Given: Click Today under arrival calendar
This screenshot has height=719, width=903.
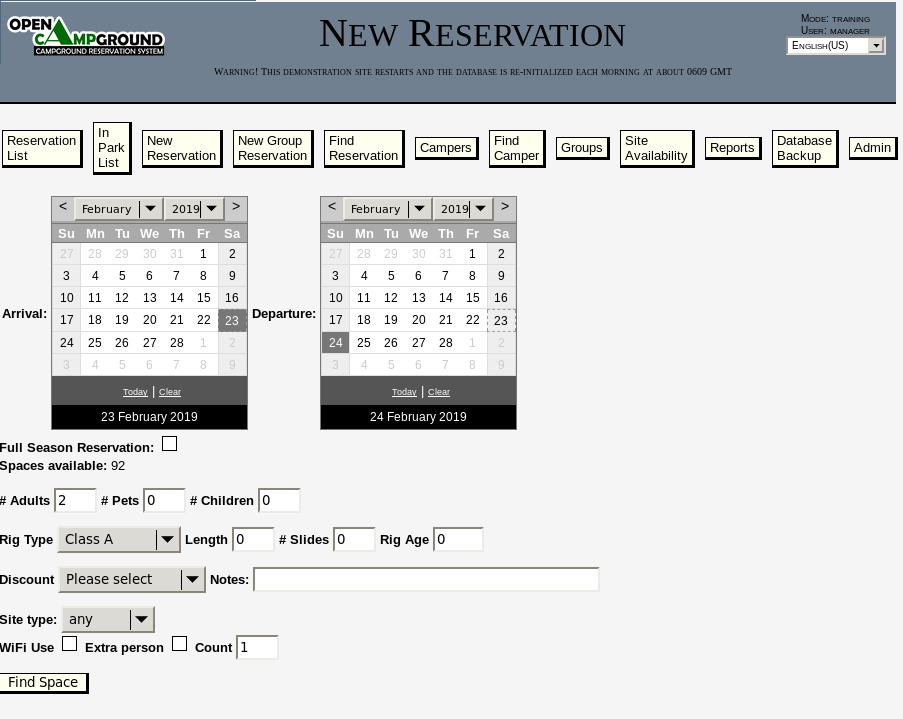Looking at the screenshot, I should [x=134, y=391].
